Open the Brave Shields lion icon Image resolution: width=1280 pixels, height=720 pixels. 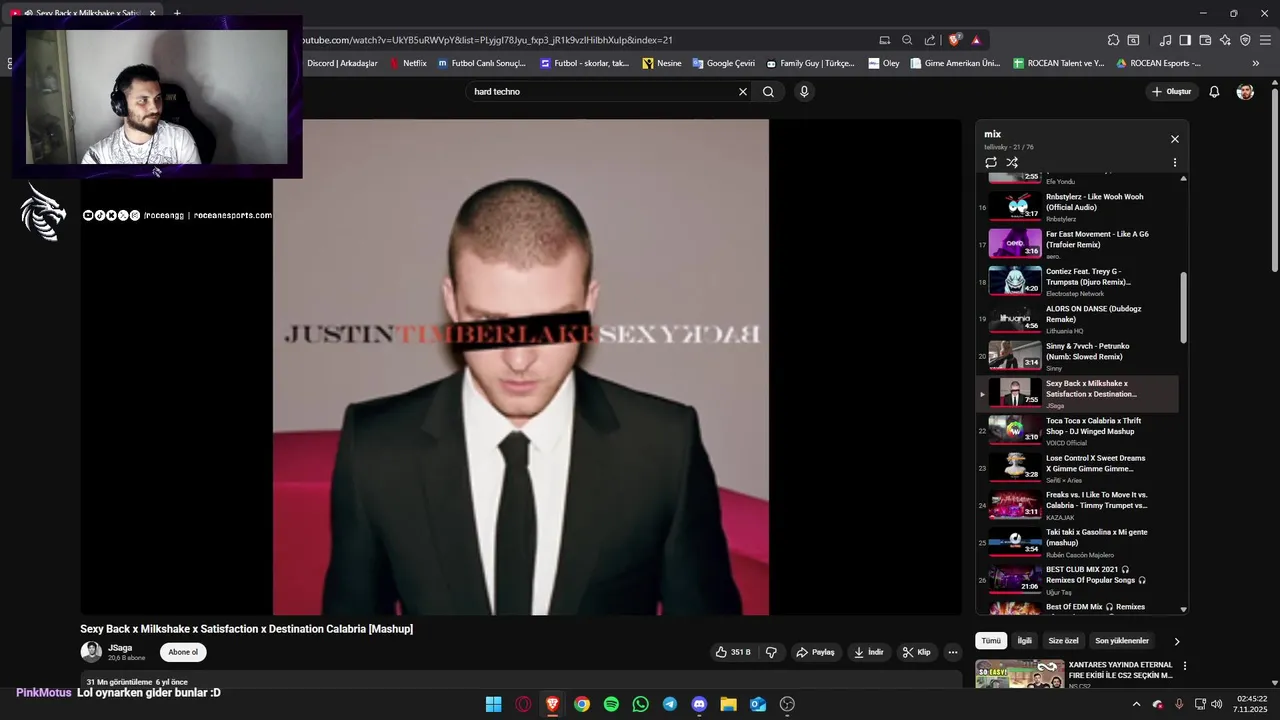[955, 40]
